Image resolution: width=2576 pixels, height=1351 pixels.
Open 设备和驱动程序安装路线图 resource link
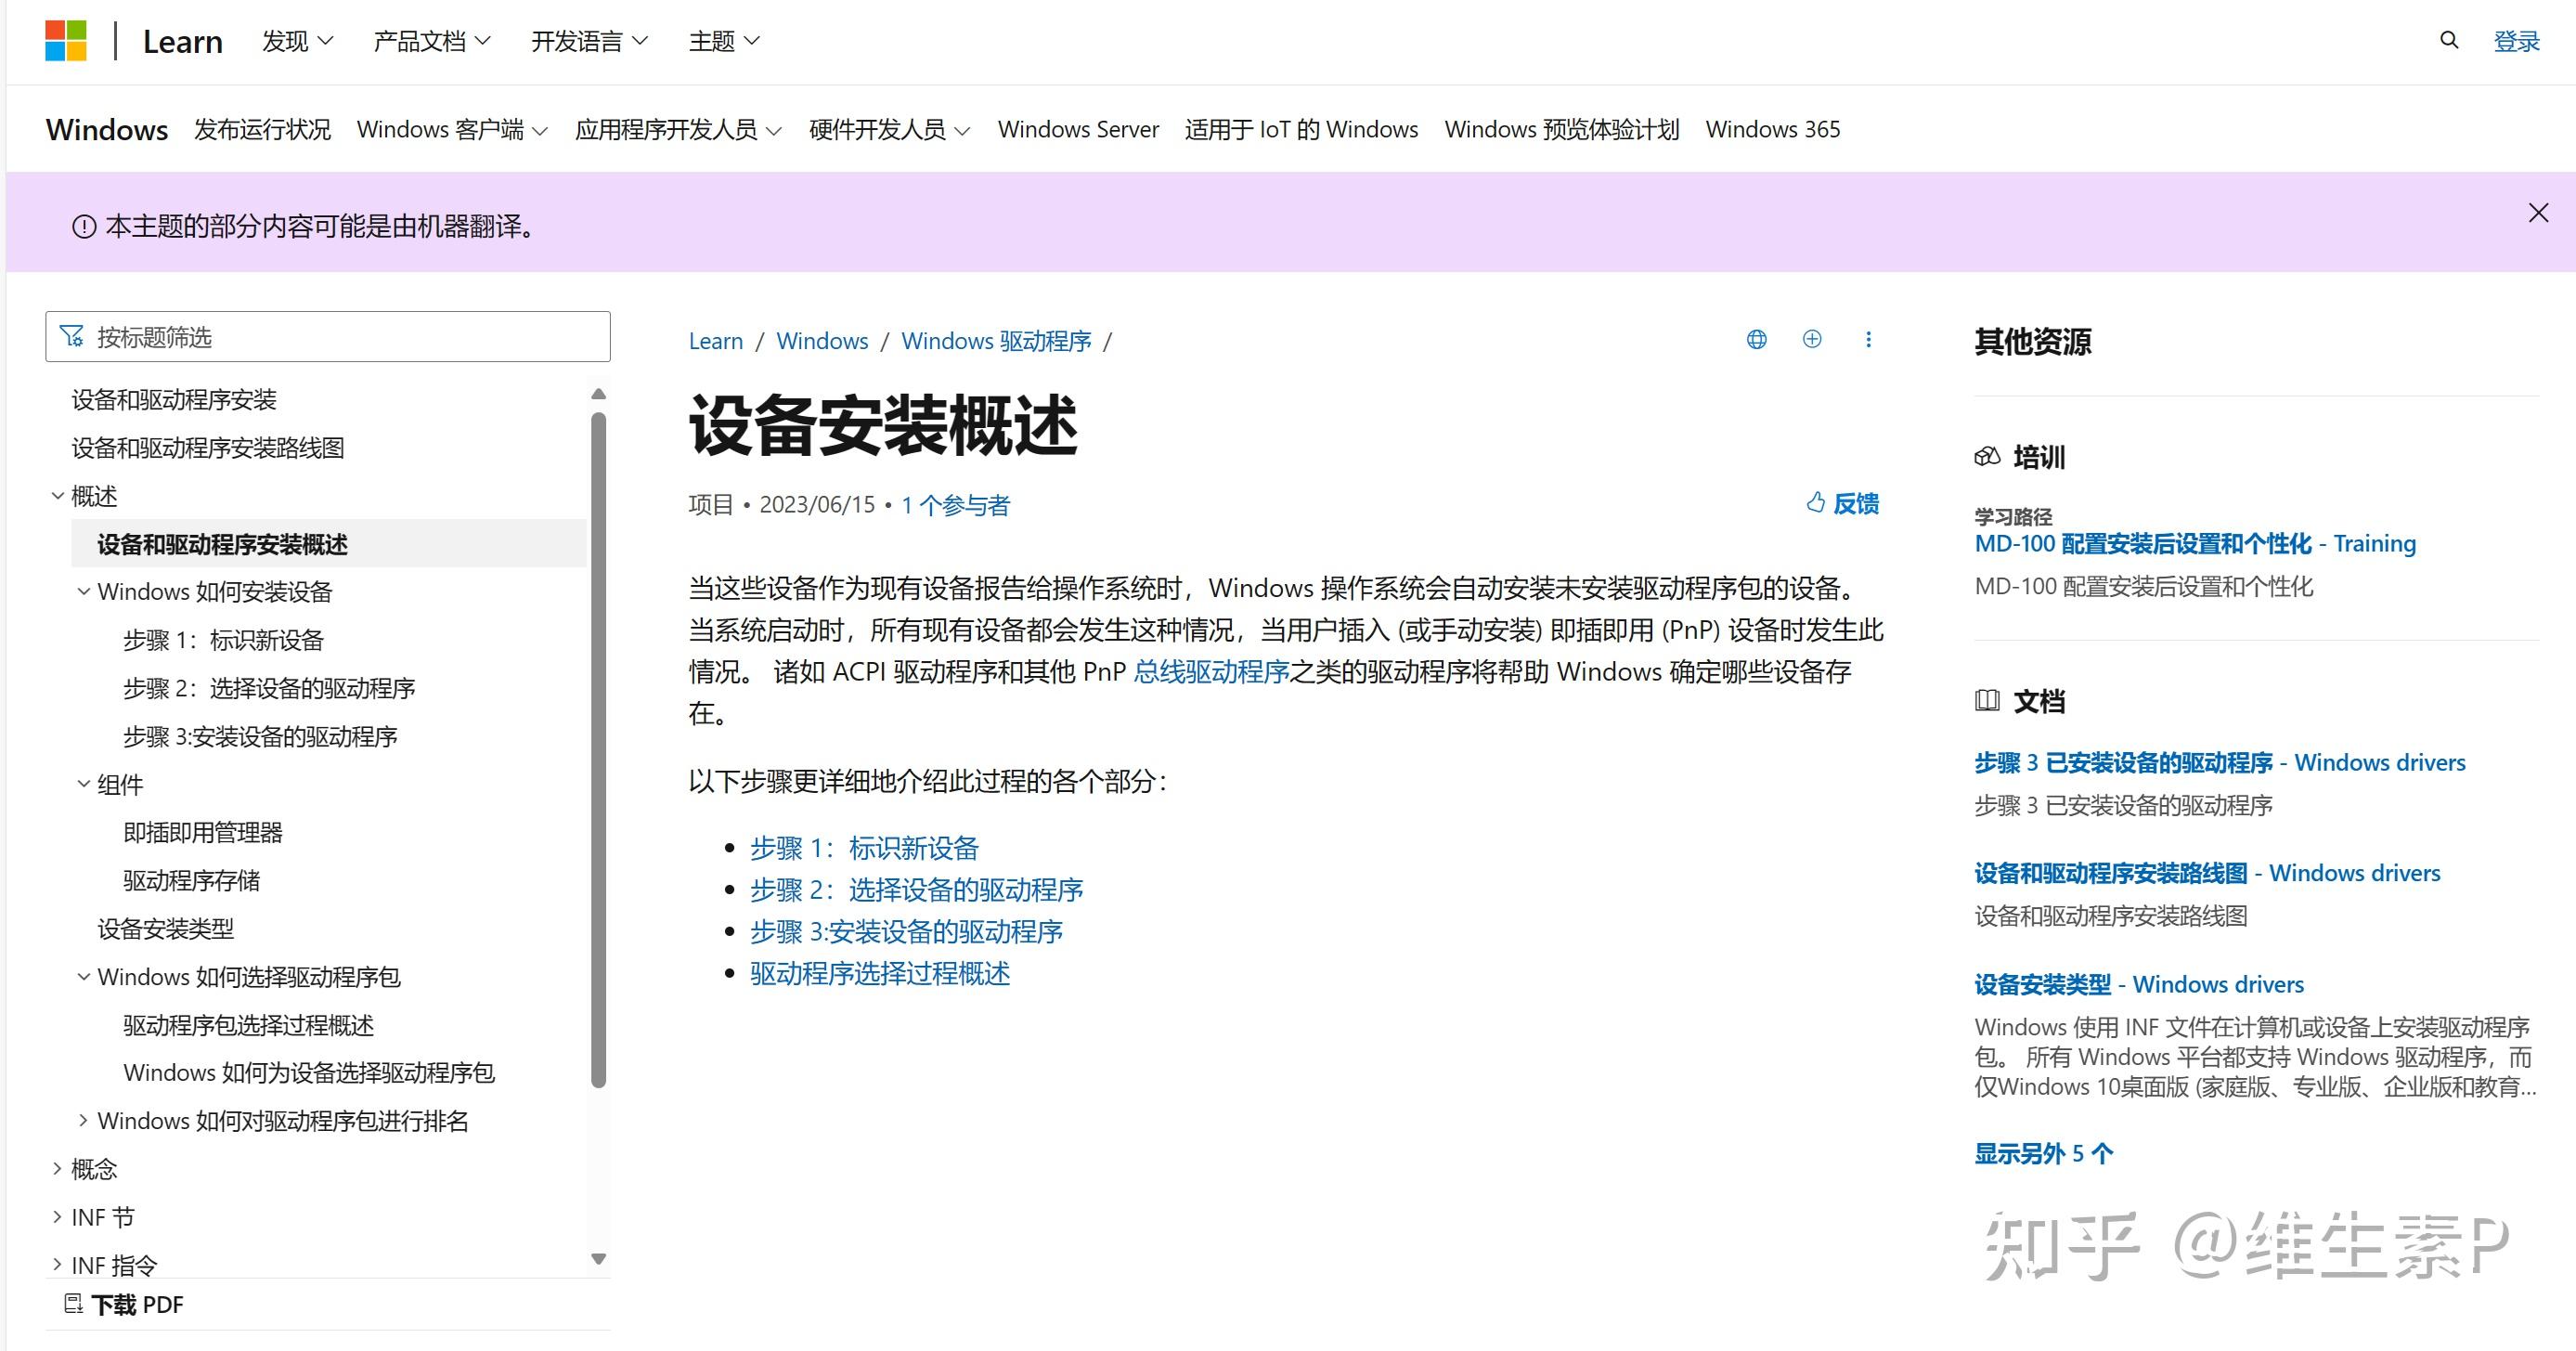(x=2207, y=873)
